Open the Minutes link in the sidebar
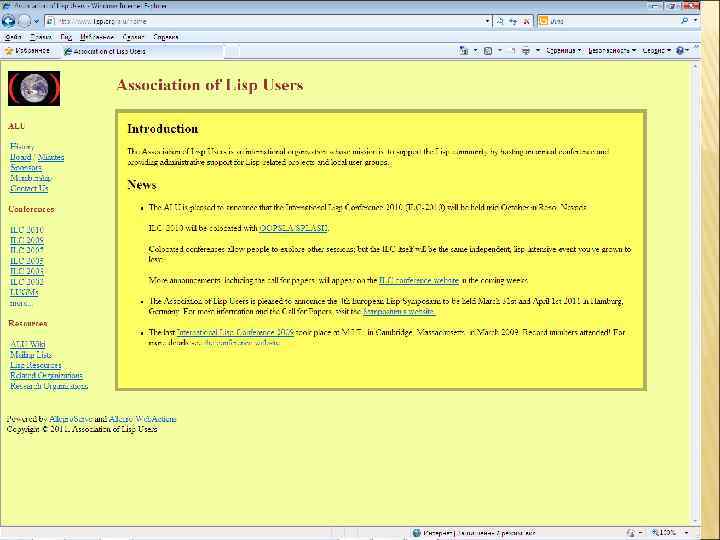This screenshot has height=540, width=720. (x=51, y=157)
